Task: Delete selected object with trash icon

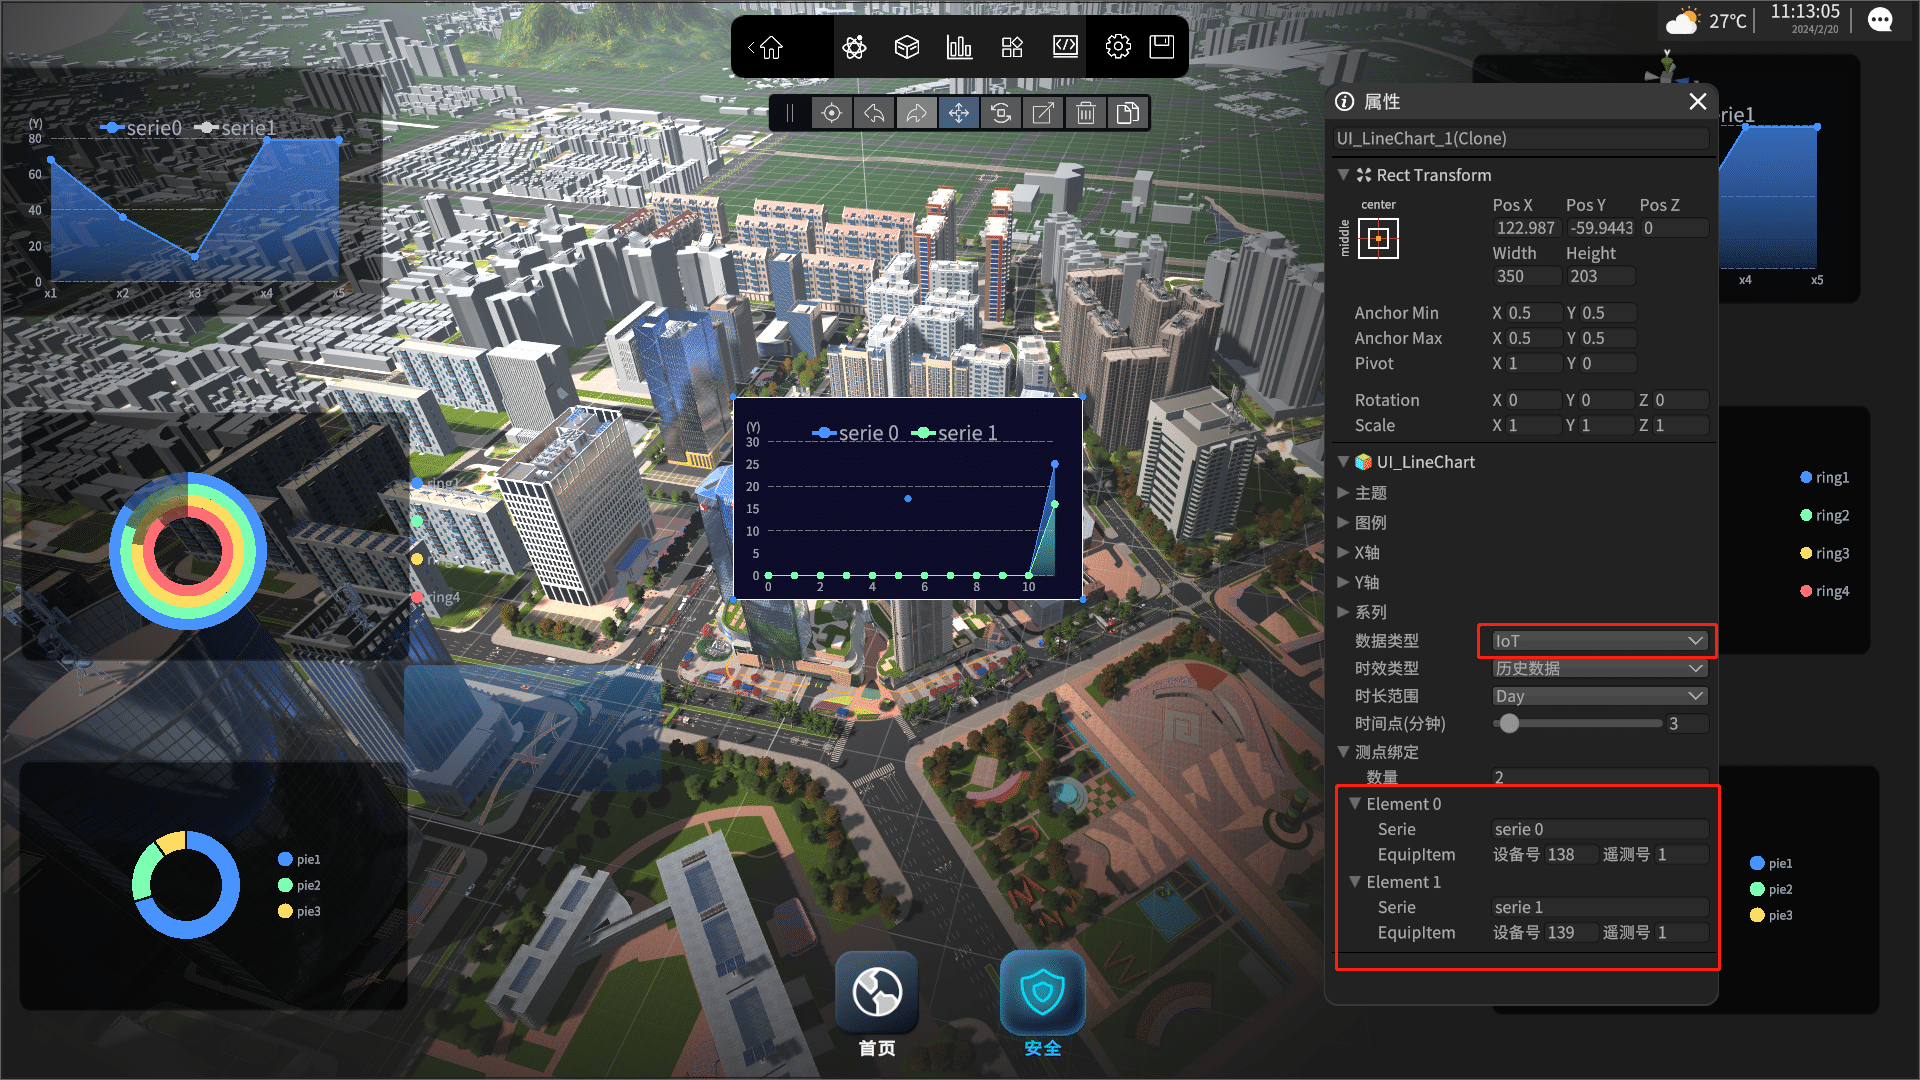Action: tap(1086, 113)
